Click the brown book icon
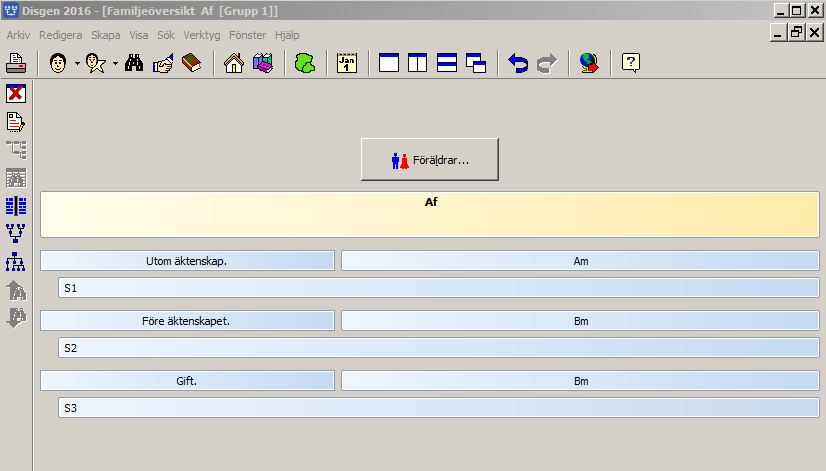The width and height of the screenshot is (826, 471). (191, 64)
